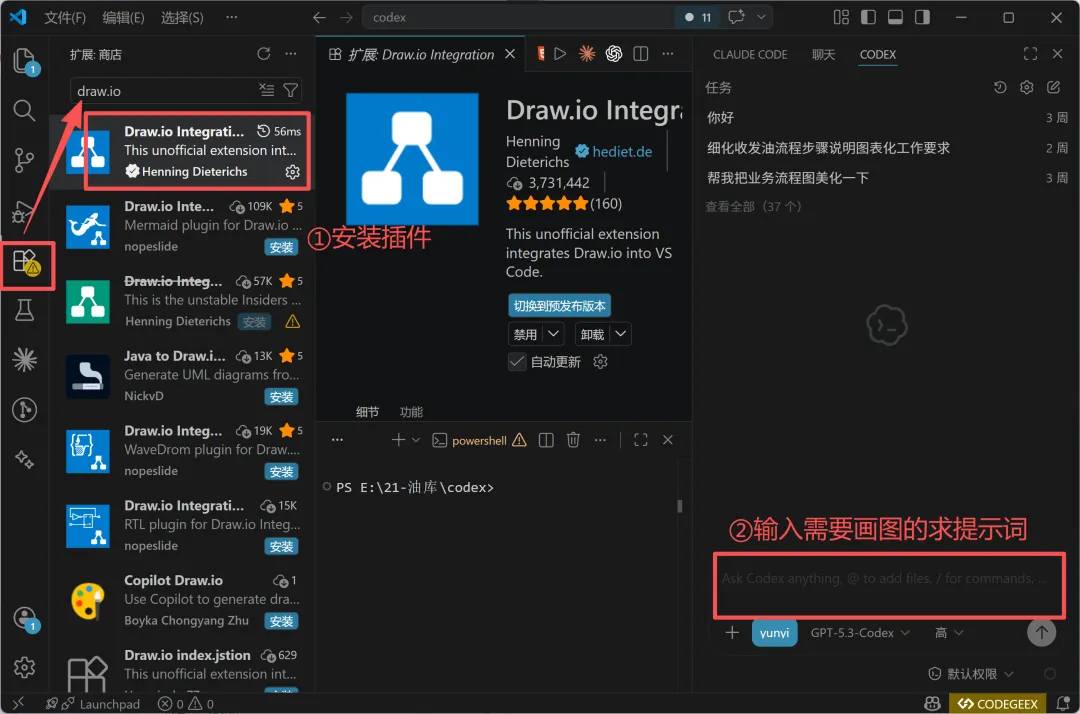Install the Copilot Draw.io extension
The image size is (1080, 714).
(281, 621)
